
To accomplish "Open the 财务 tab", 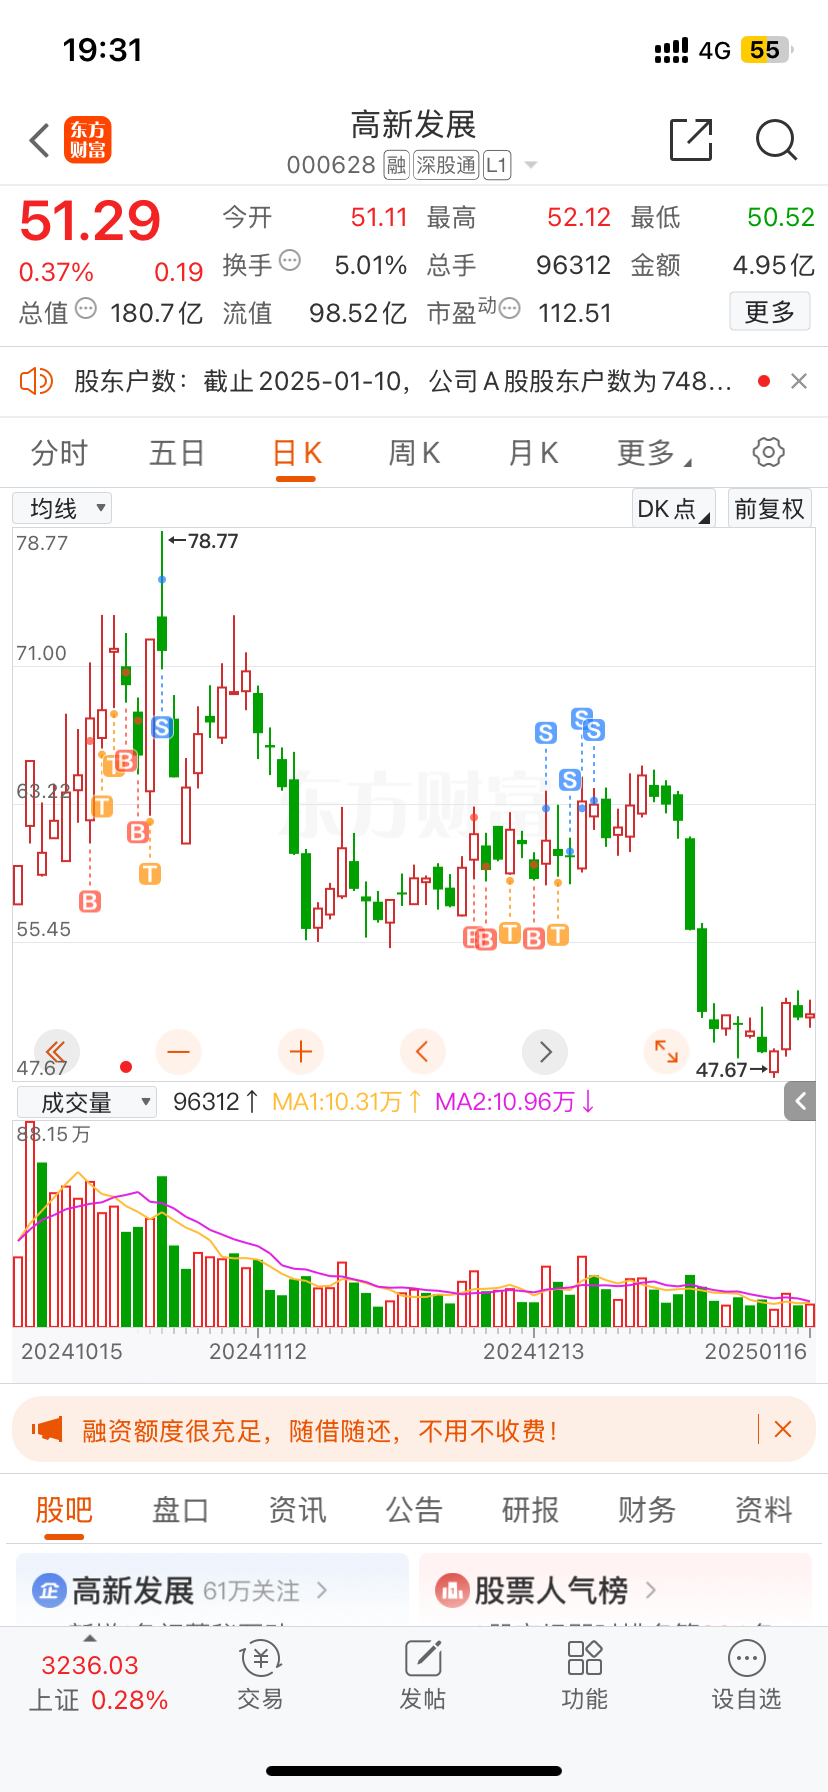I will pos(647,1509).
